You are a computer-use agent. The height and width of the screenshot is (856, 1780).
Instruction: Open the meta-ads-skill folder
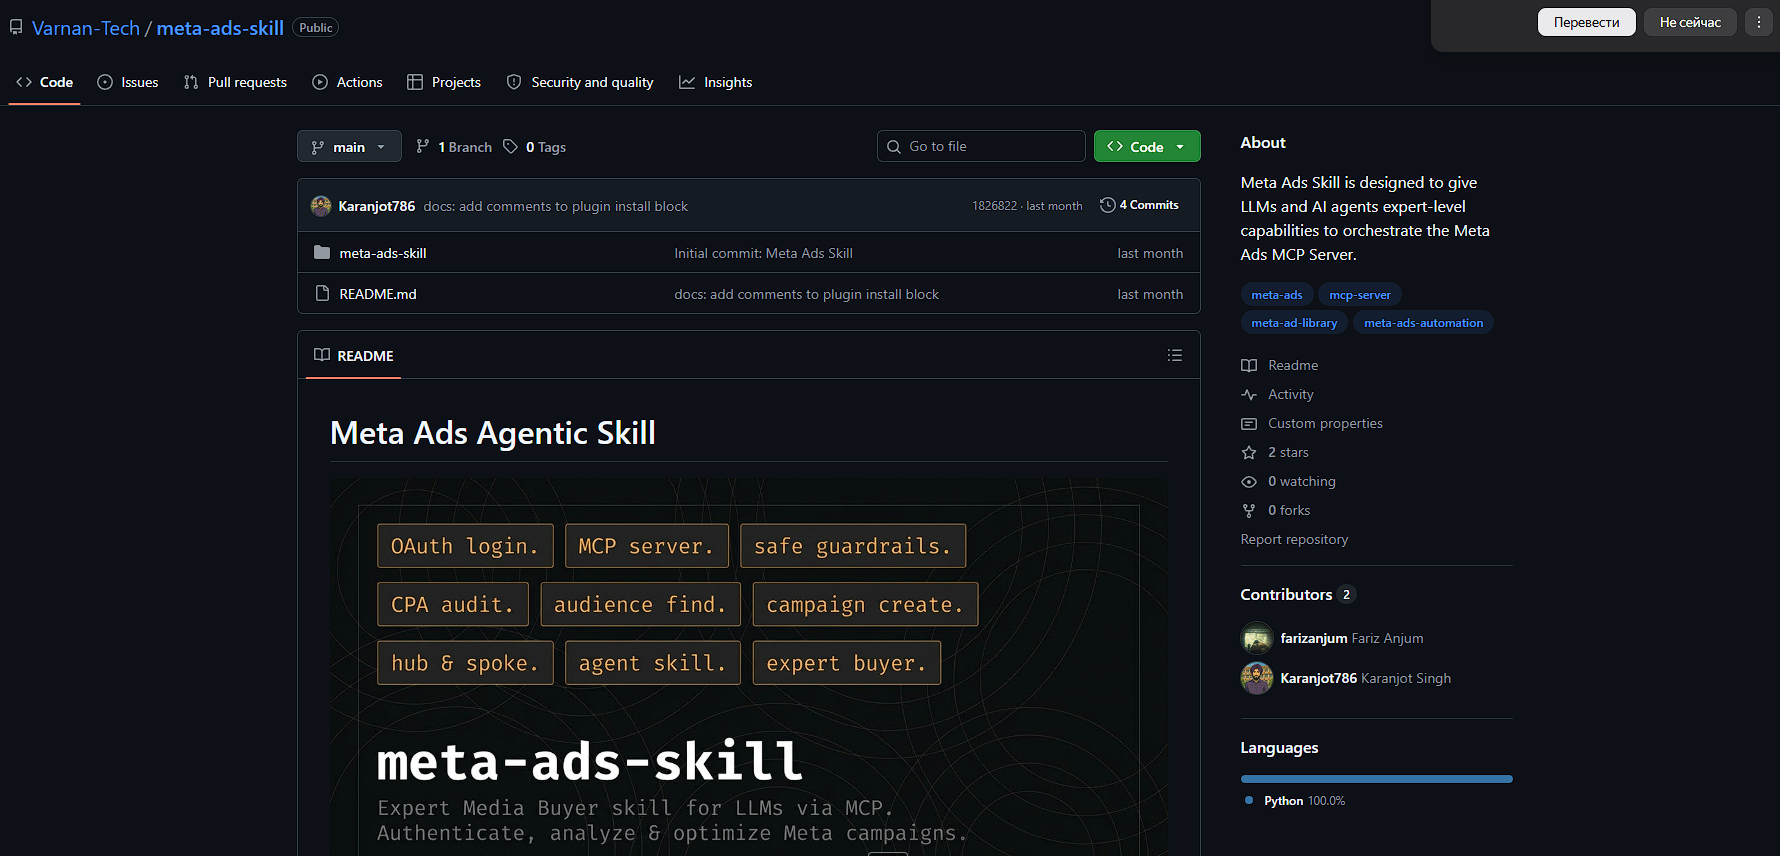[x=383, y=253]
